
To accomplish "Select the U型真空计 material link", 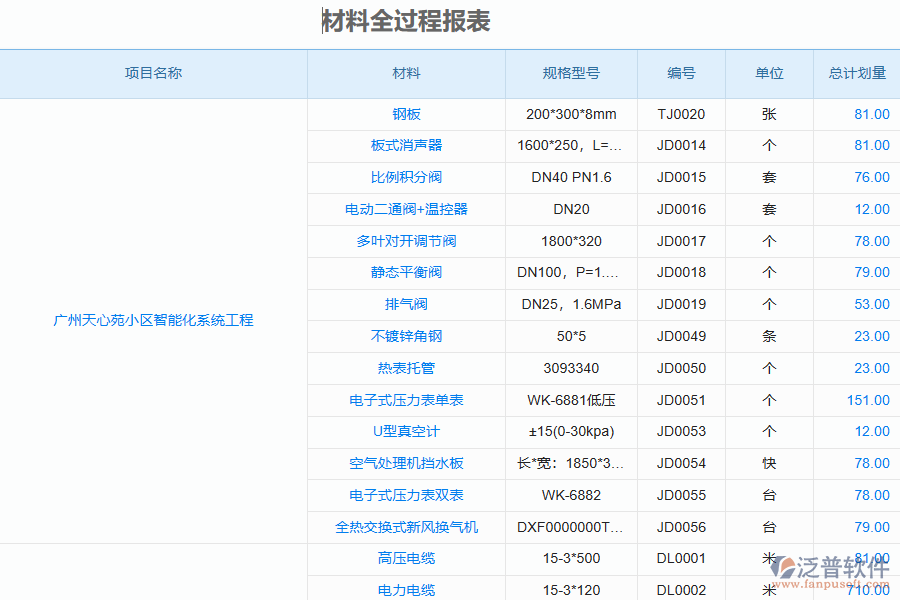I will [x=404, y=432].
